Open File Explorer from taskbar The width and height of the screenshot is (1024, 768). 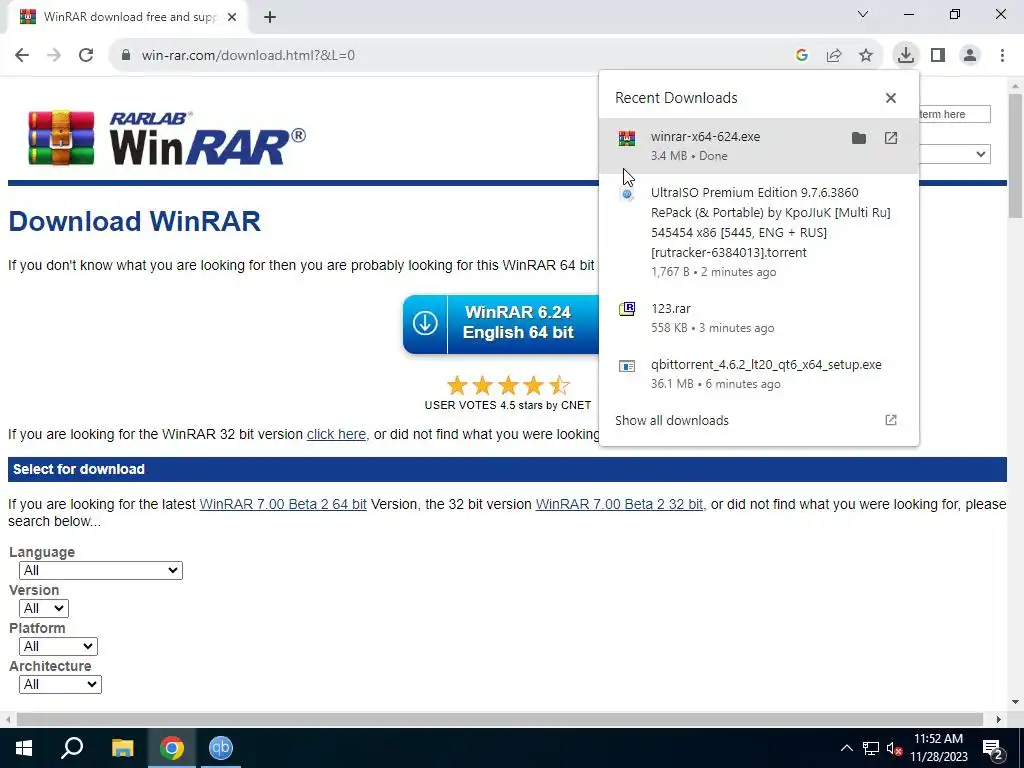122,748
